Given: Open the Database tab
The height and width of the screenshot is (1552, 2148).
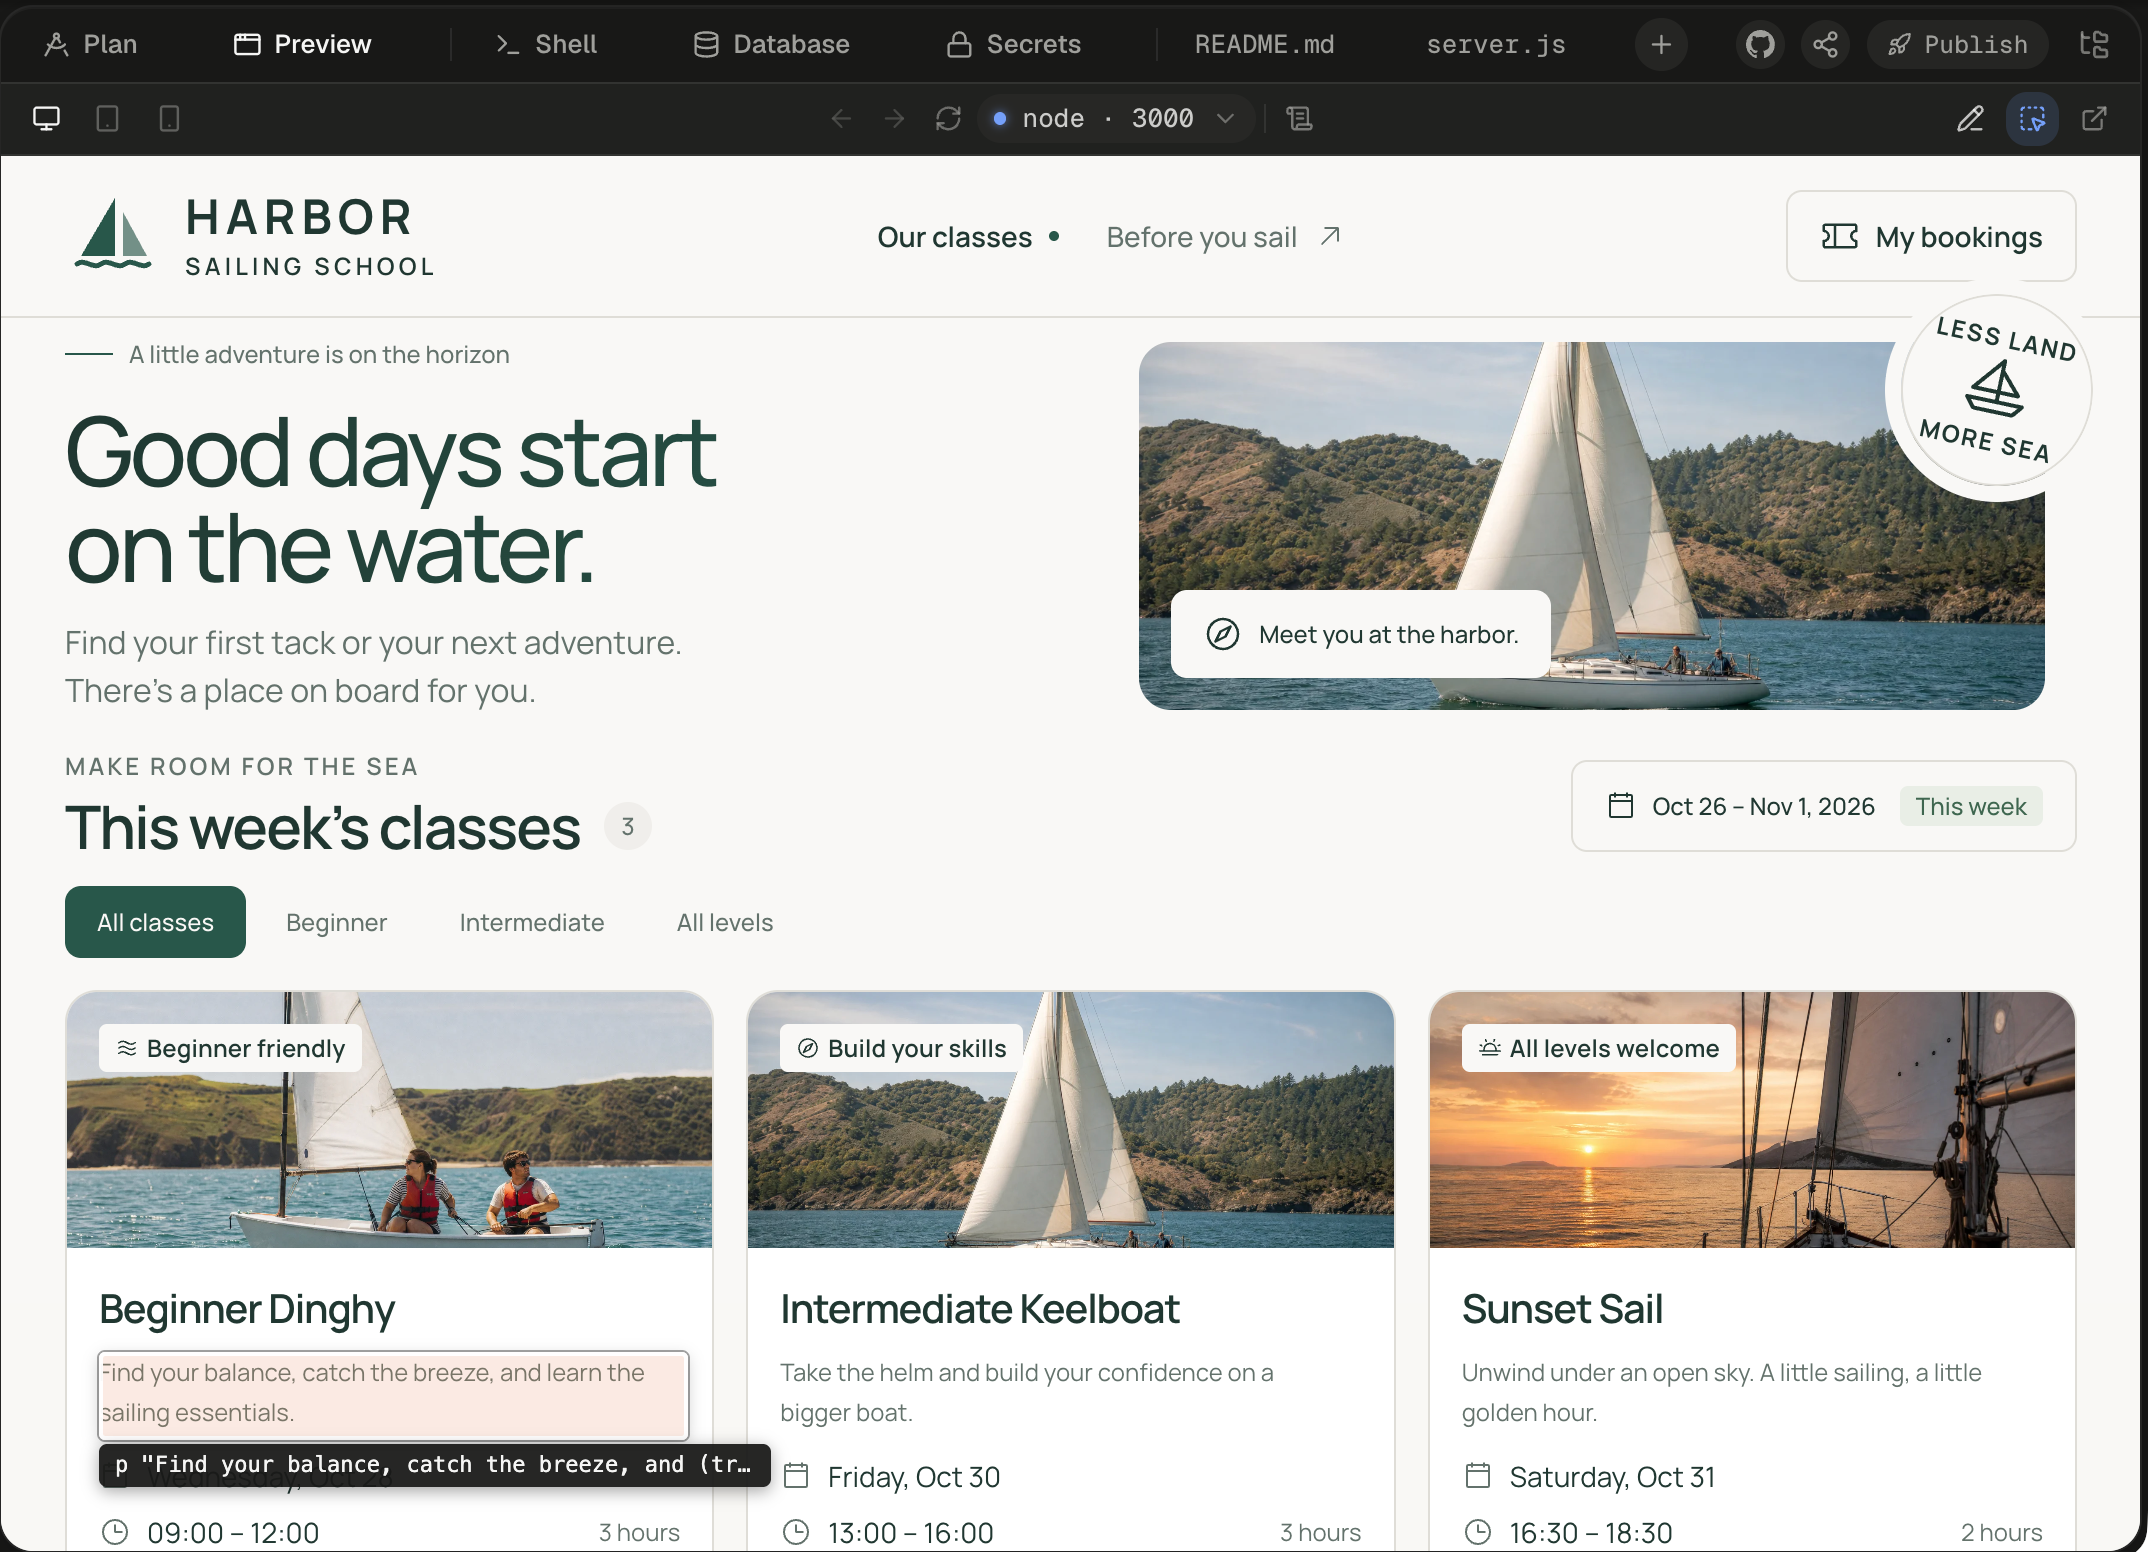Looking at the screenshot, I should coord(771,44).
